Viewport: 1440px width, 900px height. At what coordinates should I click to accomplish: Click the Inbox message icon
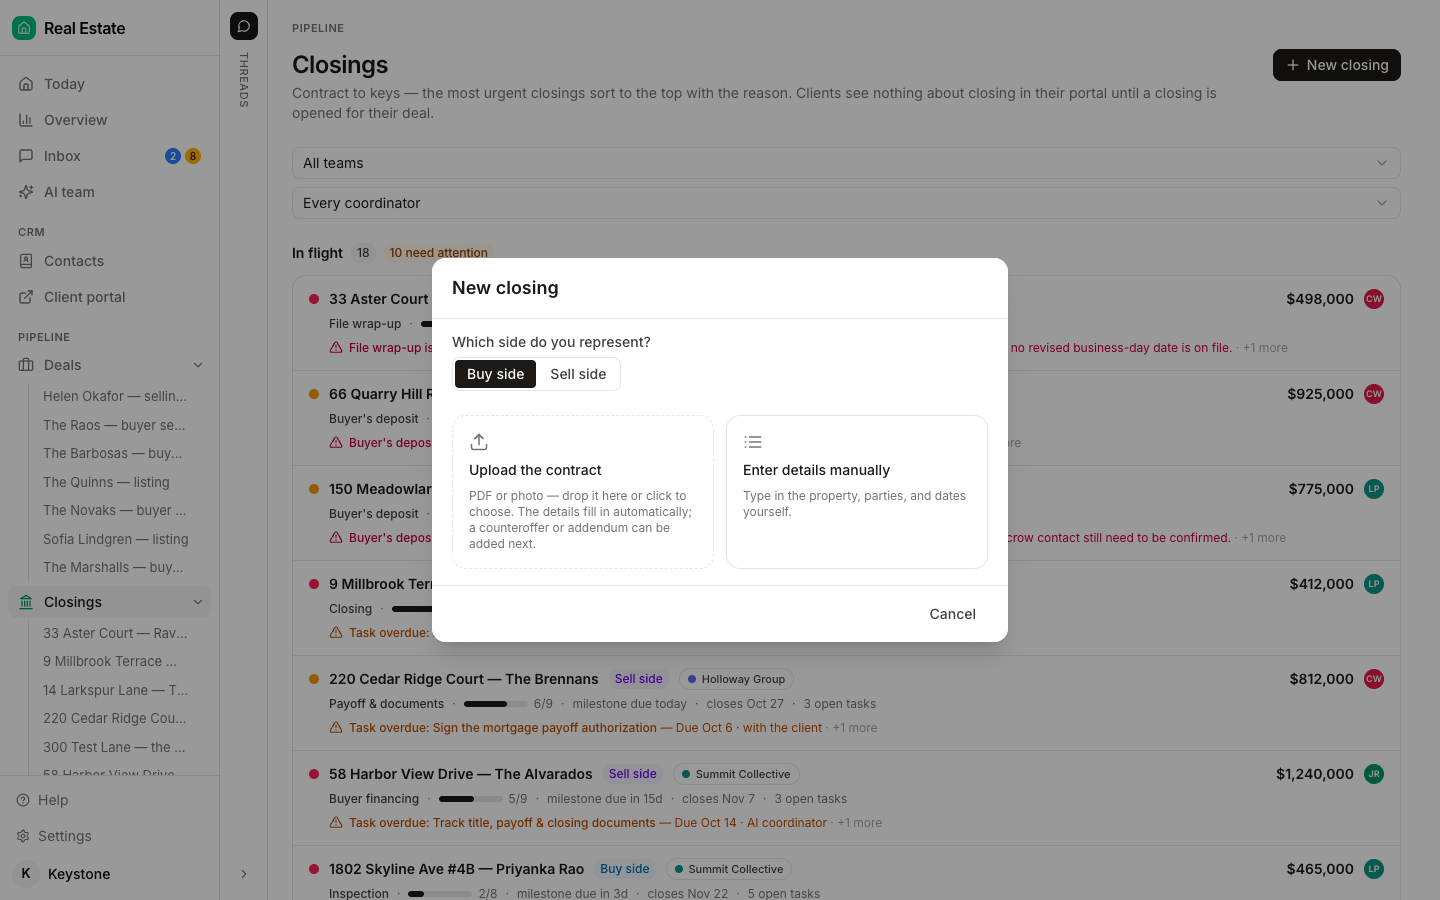coord(26,156)
